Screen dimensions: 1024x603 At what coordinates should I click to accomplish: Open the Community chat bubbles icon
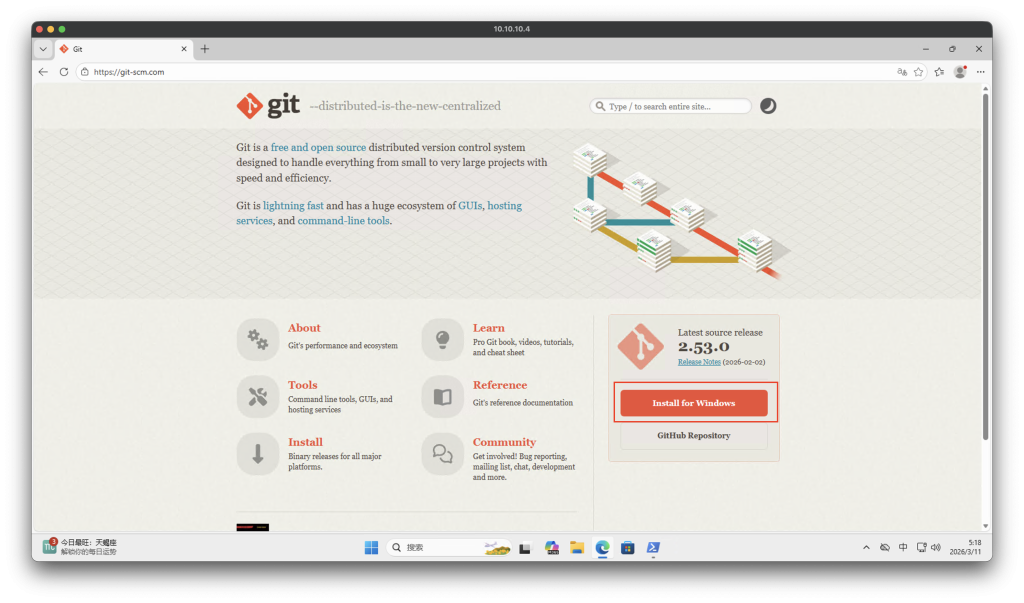click(x=442, y=453)
